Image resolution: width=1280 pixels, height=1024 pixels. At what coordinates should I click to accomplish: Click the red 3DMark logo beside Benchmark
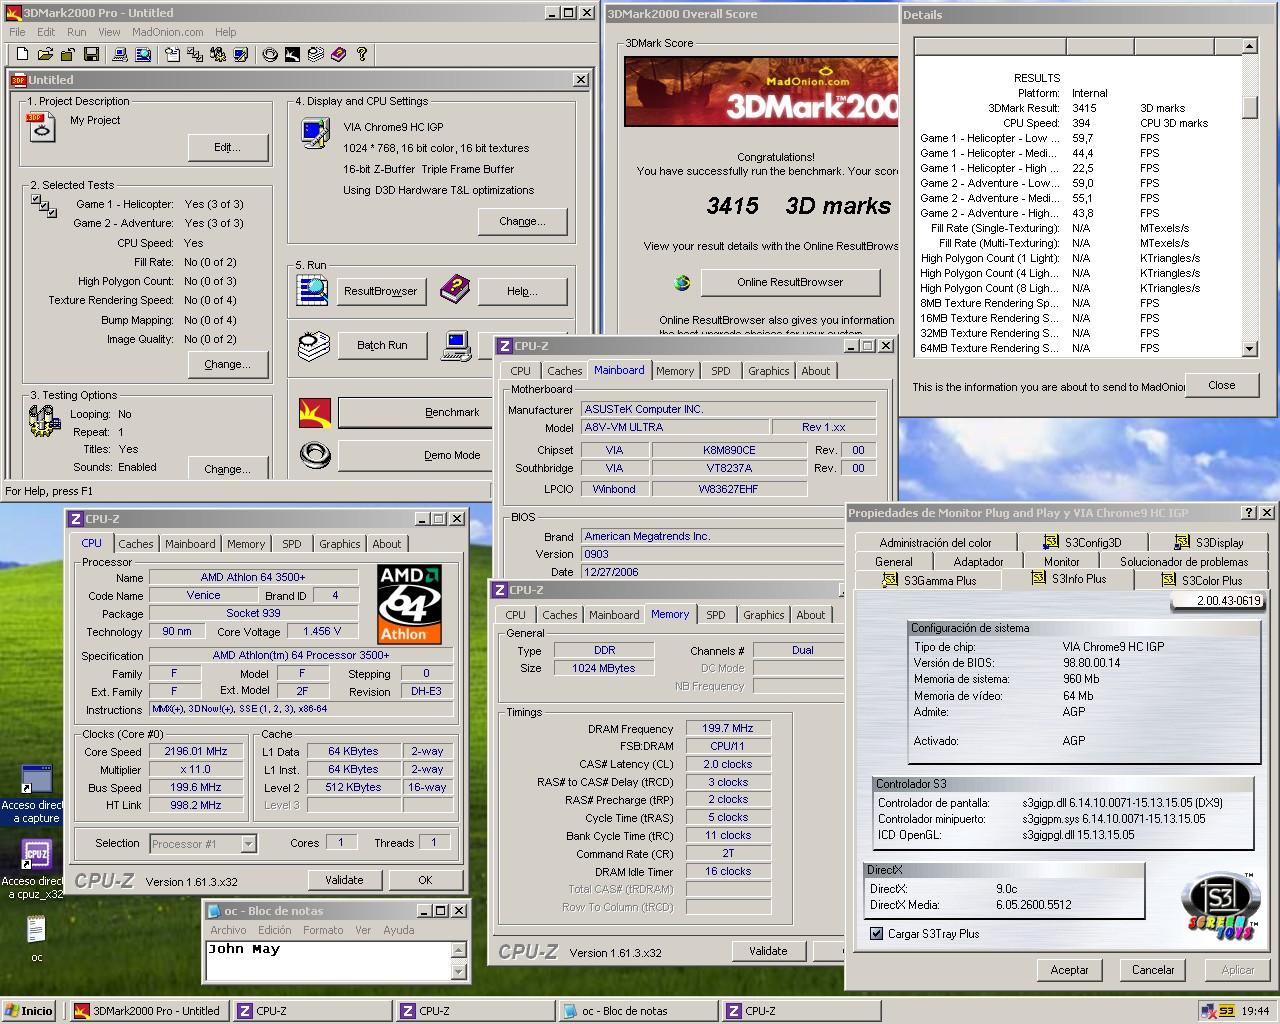(x=315, y=412)
